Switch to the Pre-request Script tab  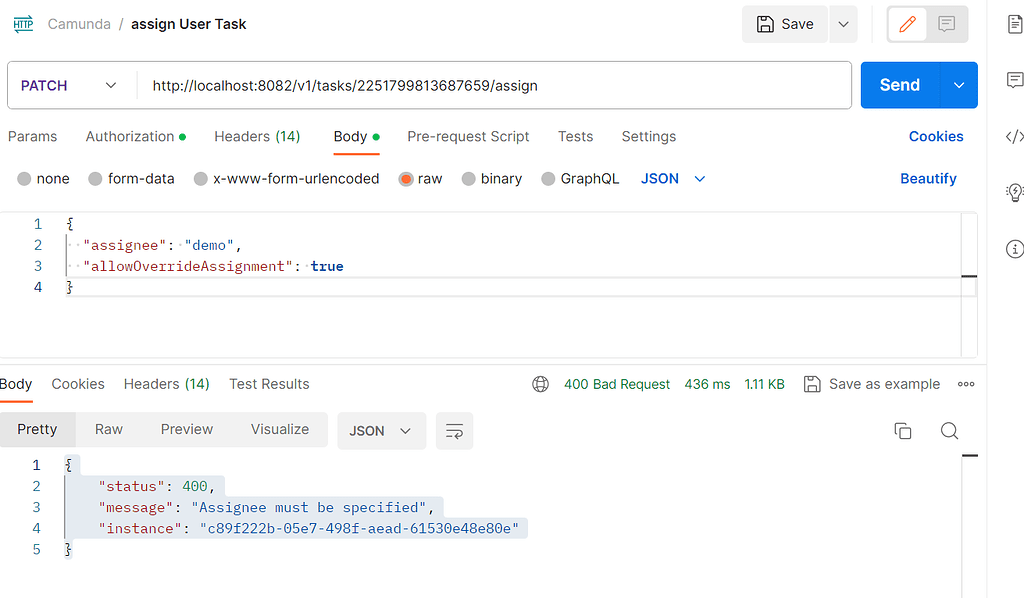[x=468, y=136]
